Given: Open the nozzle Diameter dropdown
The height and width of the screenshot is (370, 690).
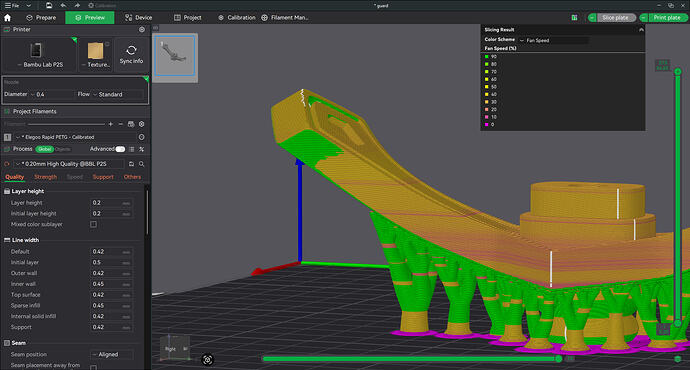Looking at the screenshot, I should [53, 94].
